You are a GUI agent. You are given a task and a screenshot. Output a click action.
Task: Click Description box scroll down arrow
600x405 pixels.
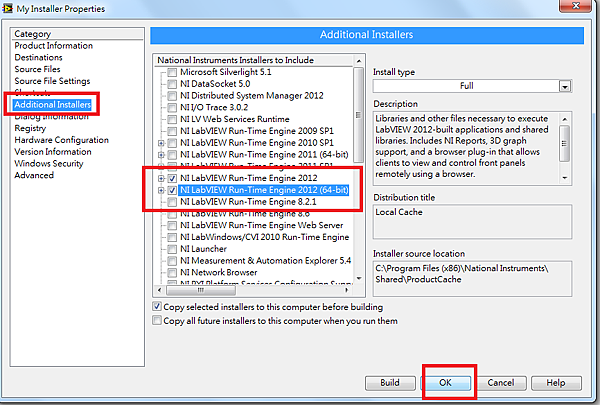click(564, 178)
